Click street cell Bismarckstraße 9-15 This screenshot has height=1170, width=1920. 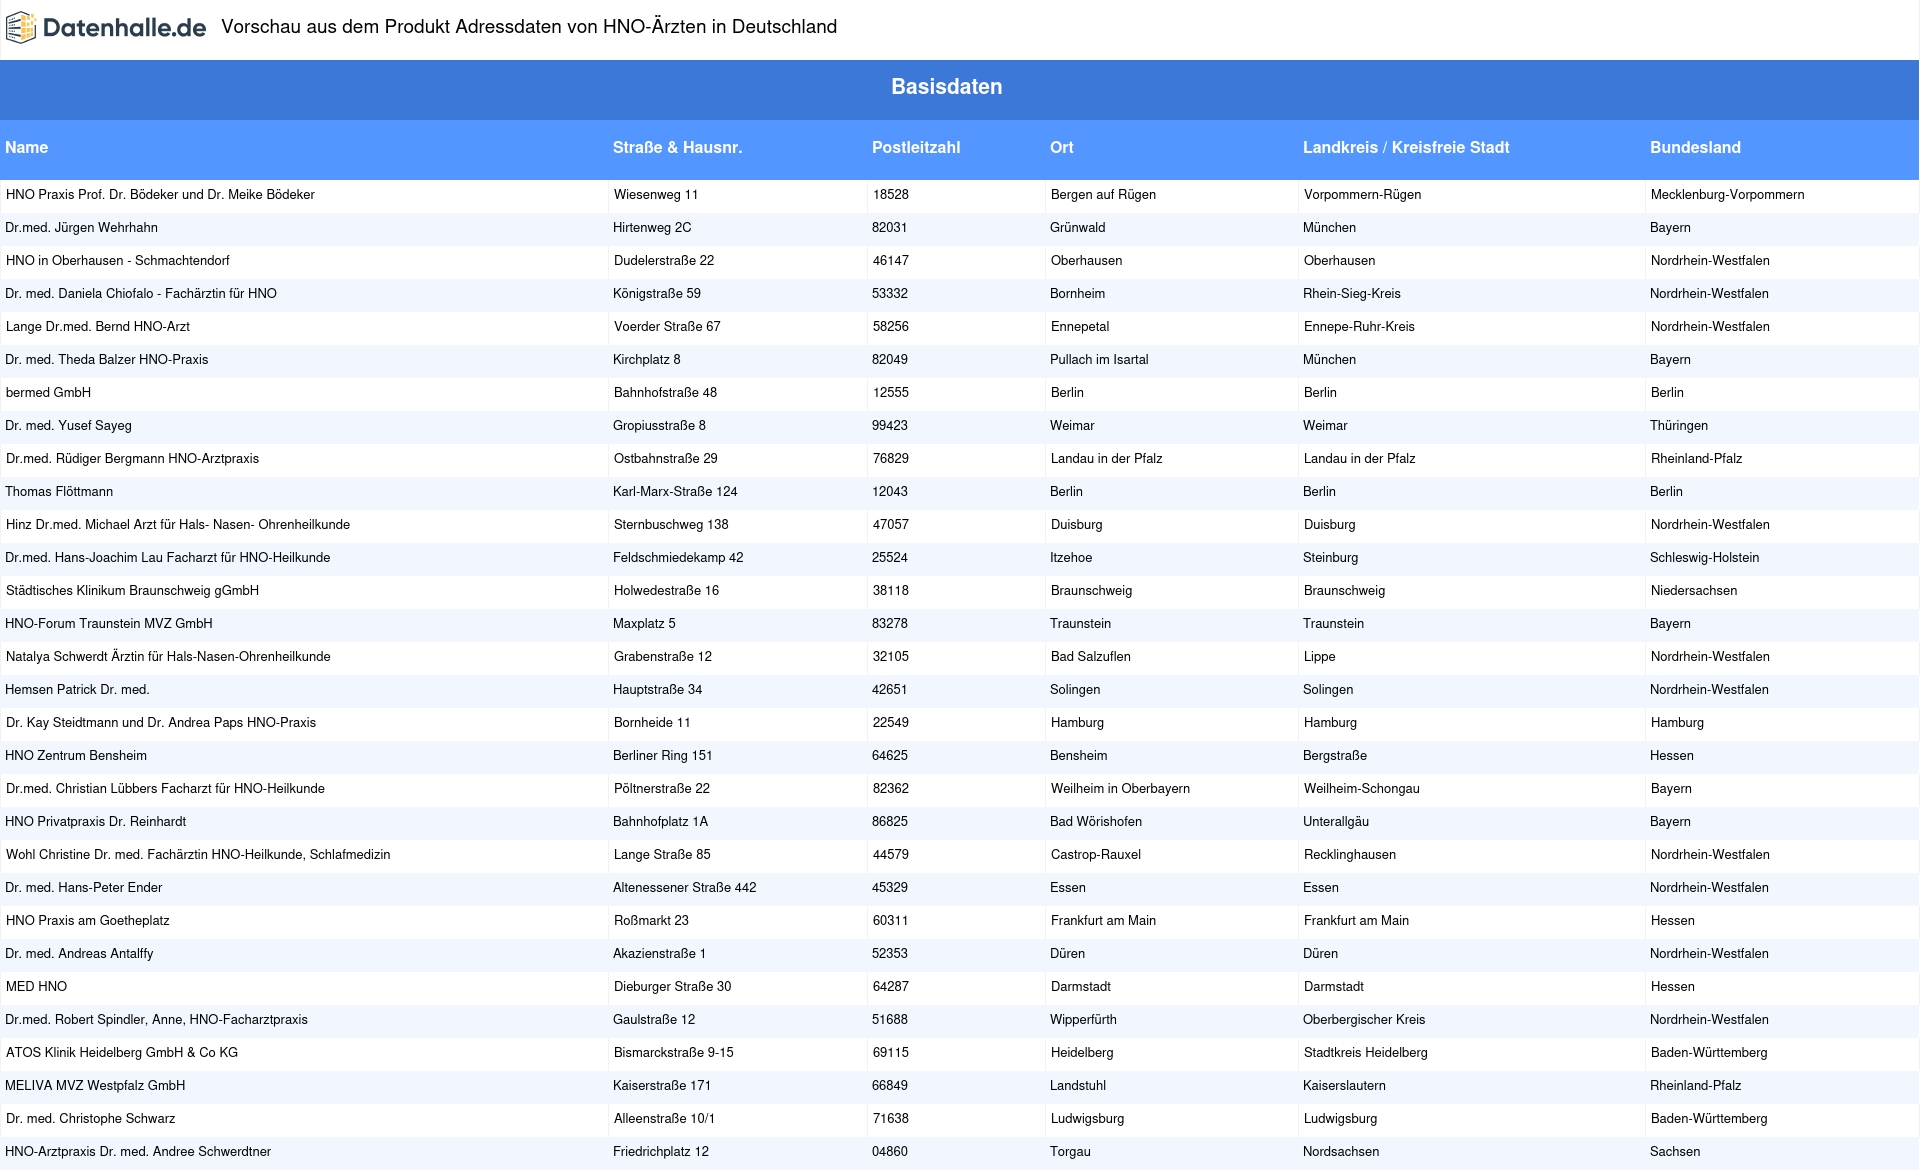(674, 1053)
